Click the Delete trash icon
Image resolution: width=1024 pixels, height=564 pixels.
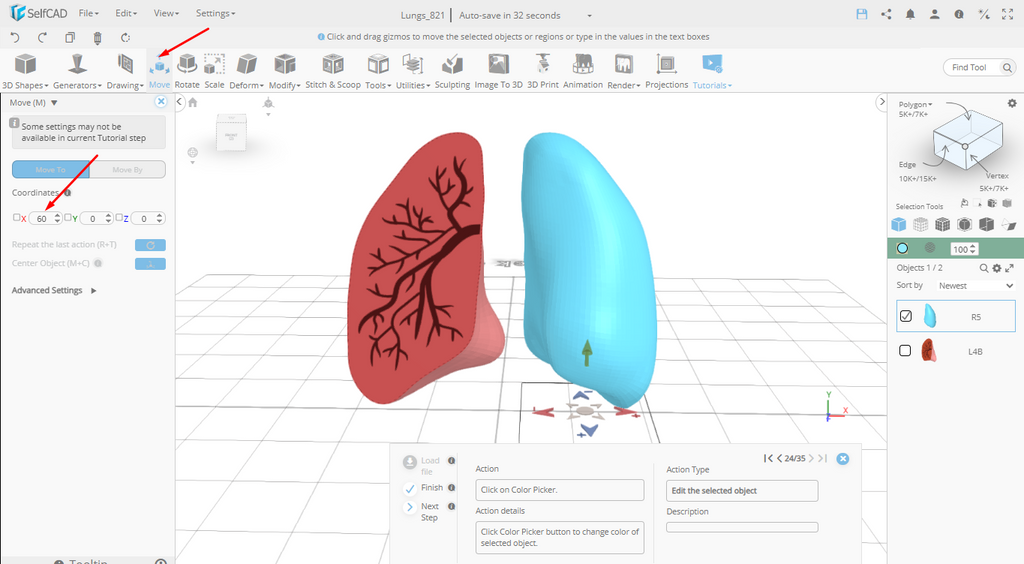[x=97, y=37]
